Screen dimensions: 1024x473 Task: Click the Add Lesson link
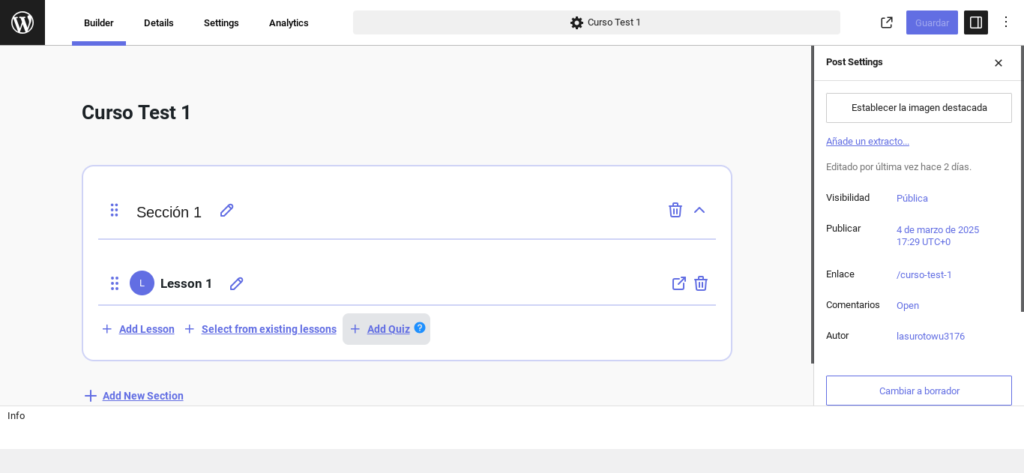[x=146, y=329]
